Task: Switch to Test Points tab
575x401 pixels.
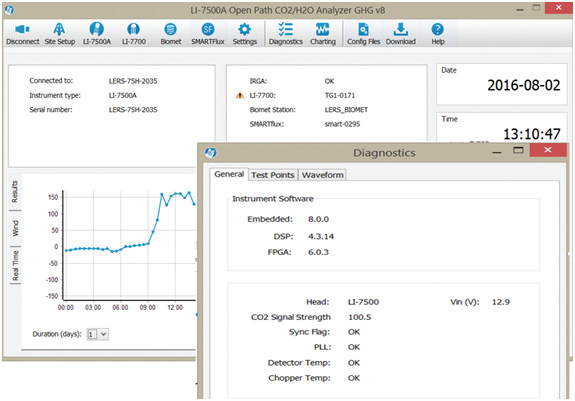Action: click(x=272, y=175)
